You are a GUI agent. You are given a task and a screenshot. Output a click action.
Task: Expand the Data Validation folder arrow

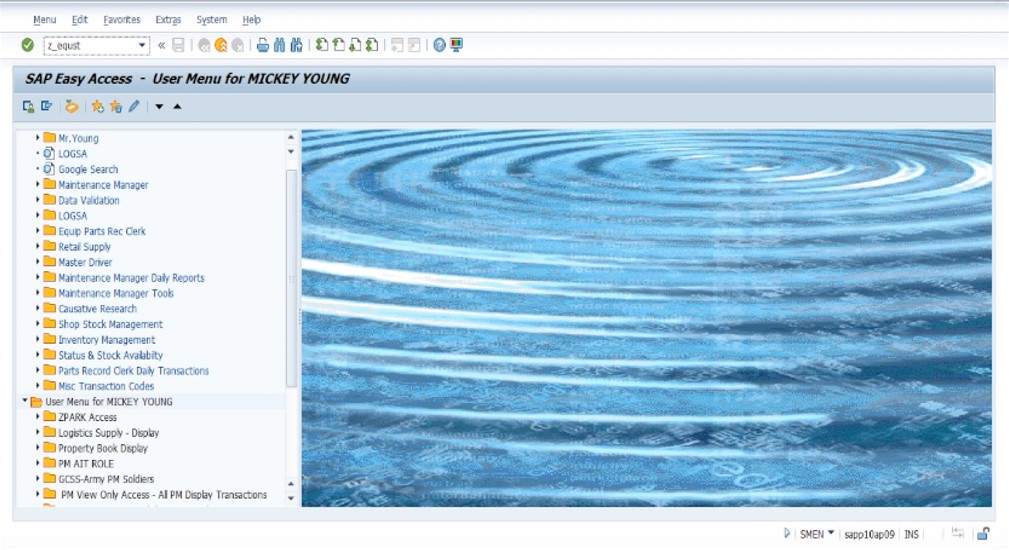(x=37, y=200)
